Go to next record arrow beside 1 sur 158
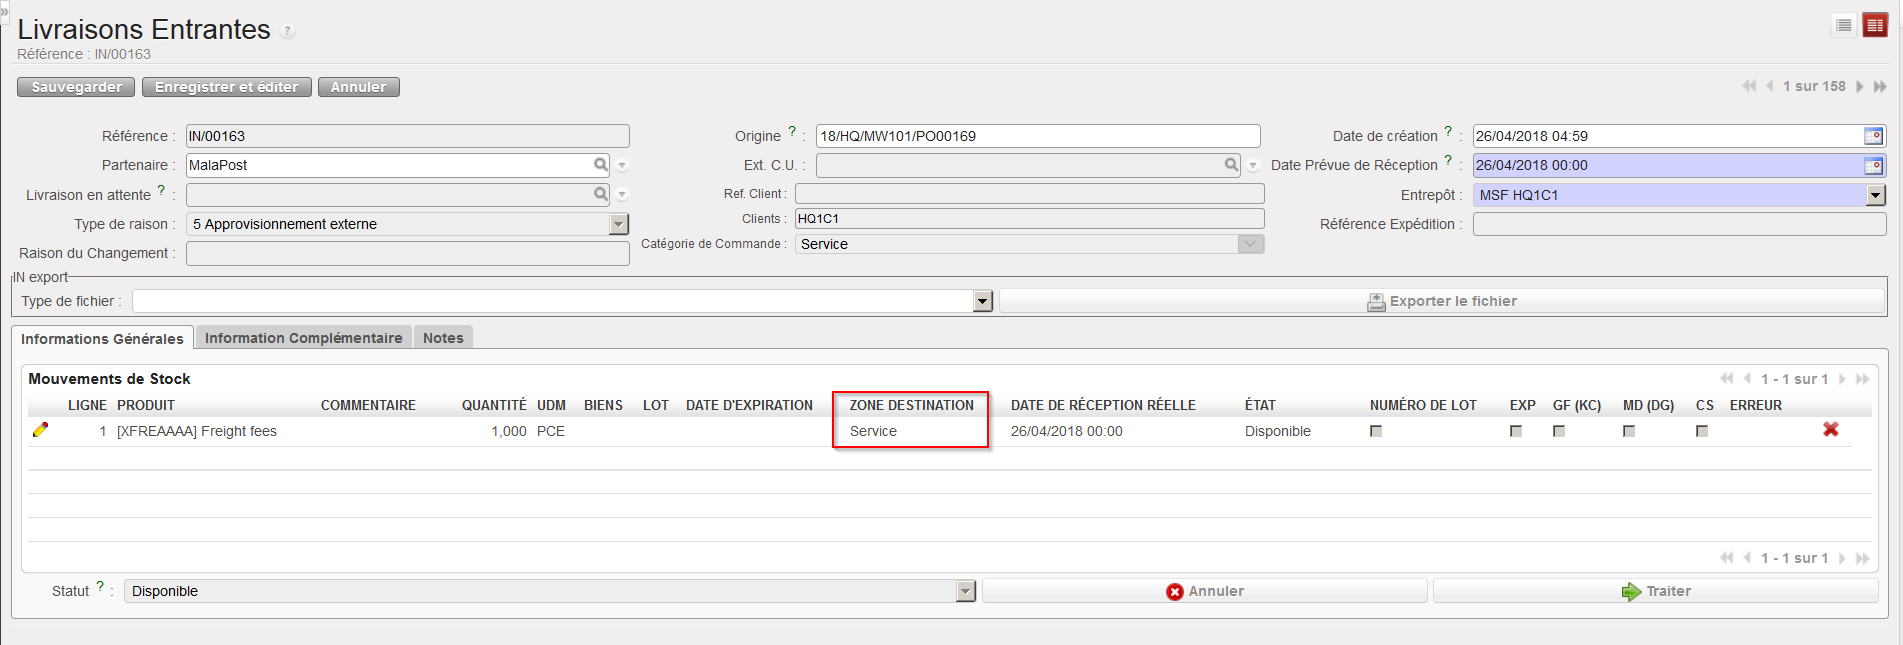1903x645 pixels. [1860, 87]
